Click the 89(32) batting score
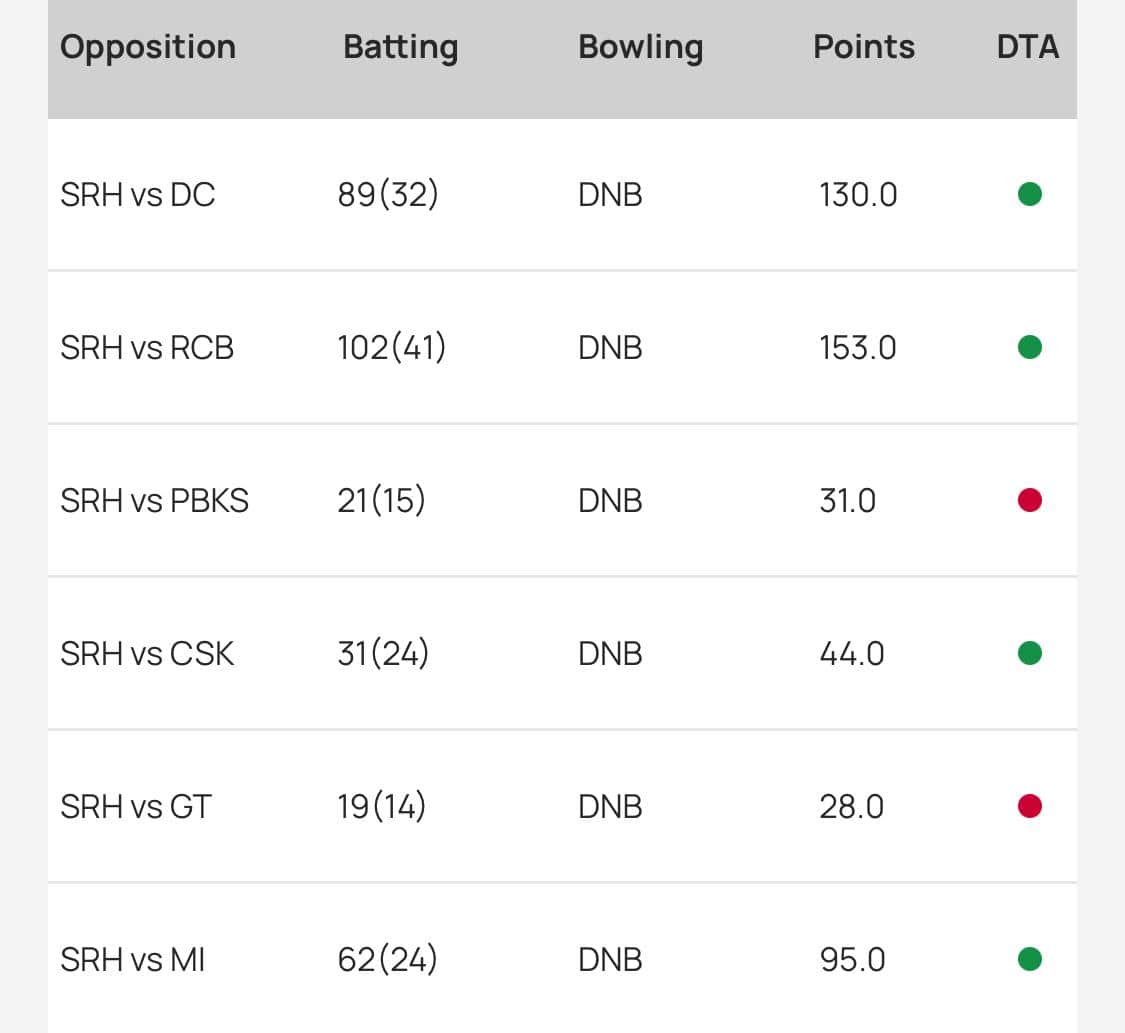 (388, 195)
